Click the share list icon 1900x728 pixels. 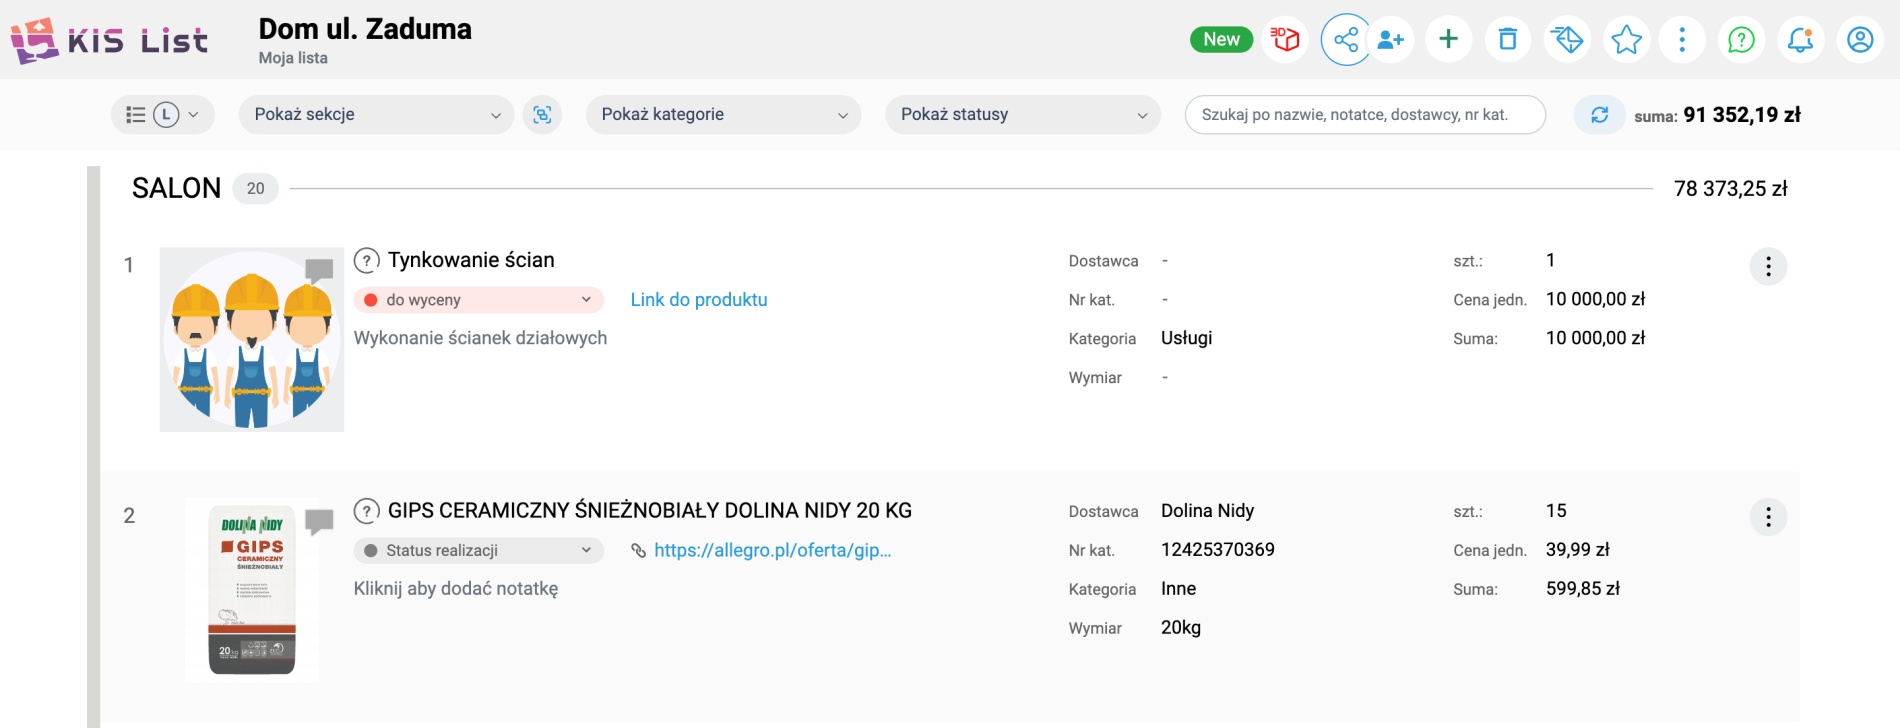pos(1346,40)
